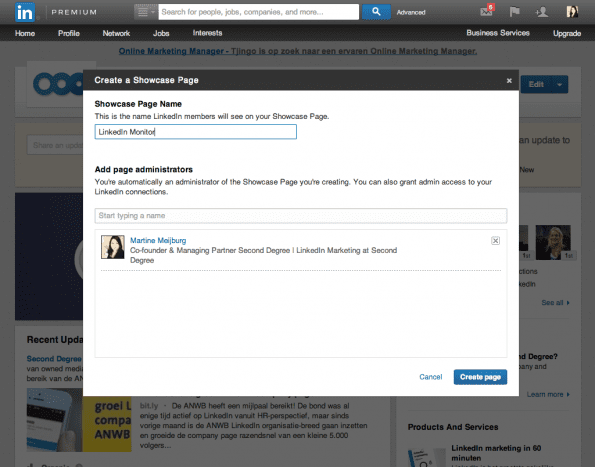Click the blue search magnifier button
This screenshot has width=595, height=467.
tap(376, 12)
